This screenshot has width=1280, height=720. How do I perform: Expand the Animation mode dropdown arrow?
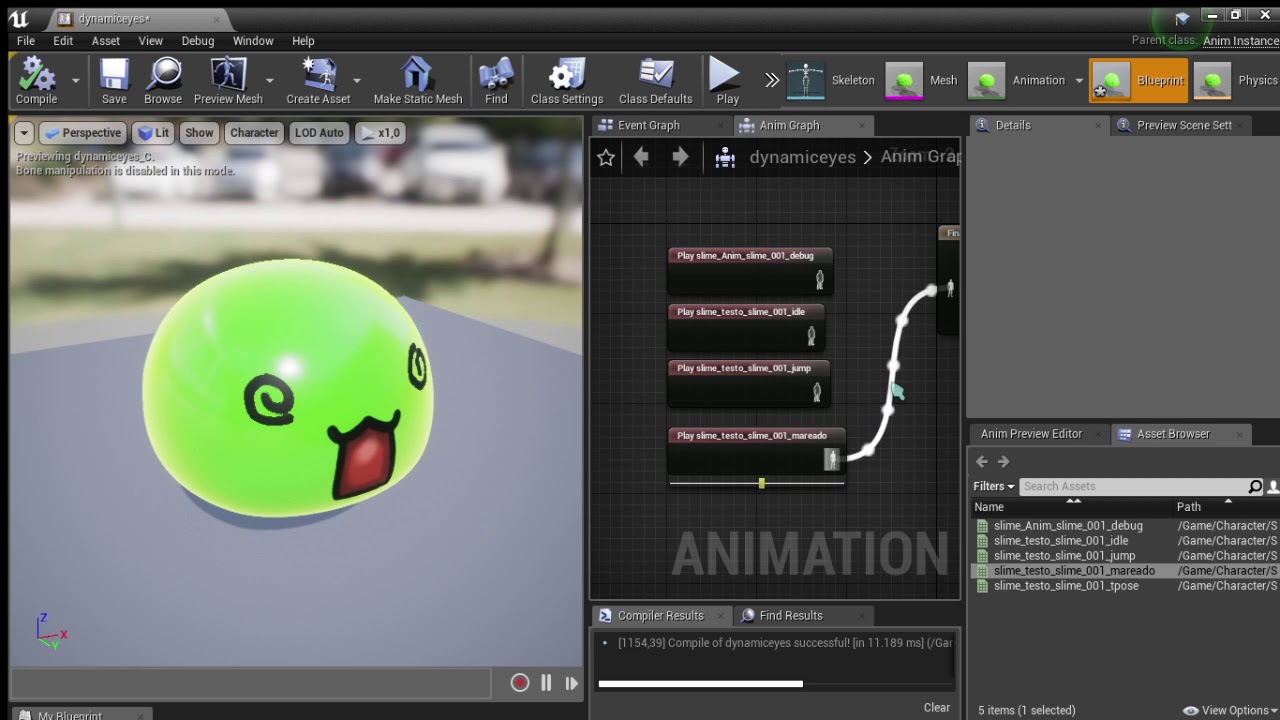click(x=1079, y=81)
